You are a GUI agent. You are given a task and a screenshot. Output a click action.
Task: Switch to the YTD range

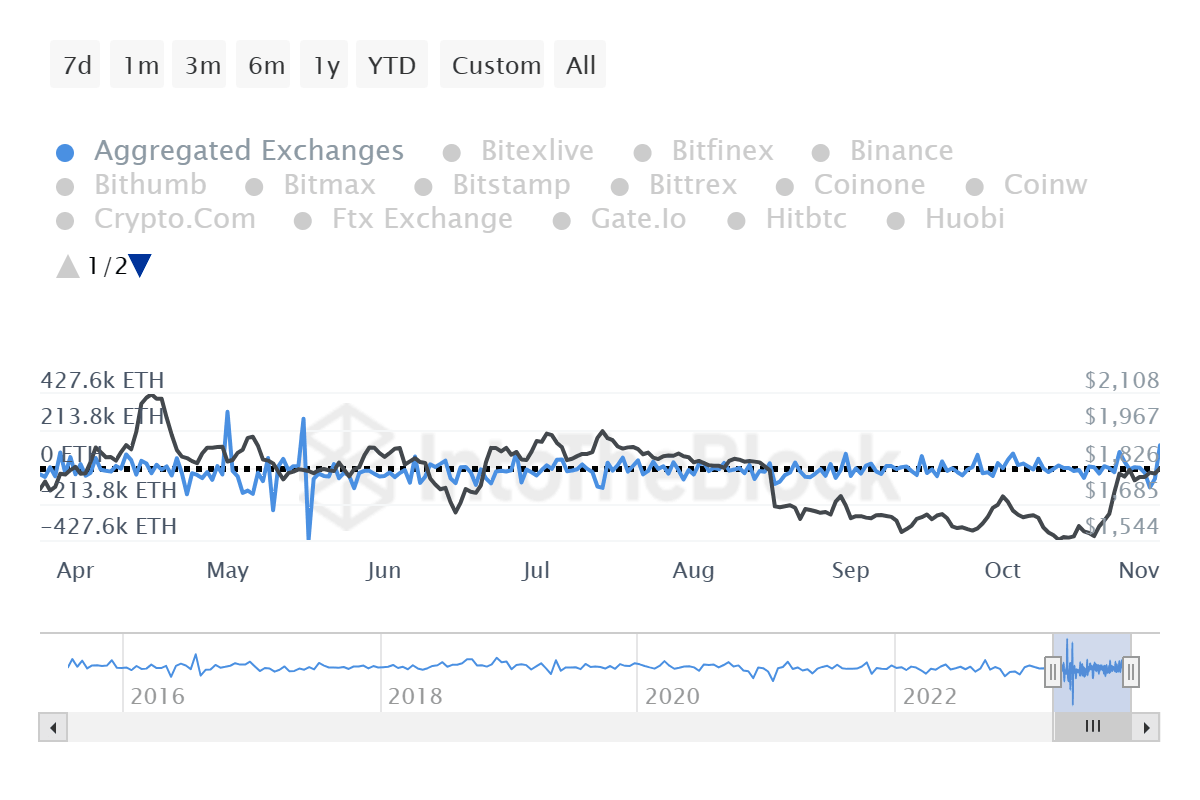[x=391, y=66]
